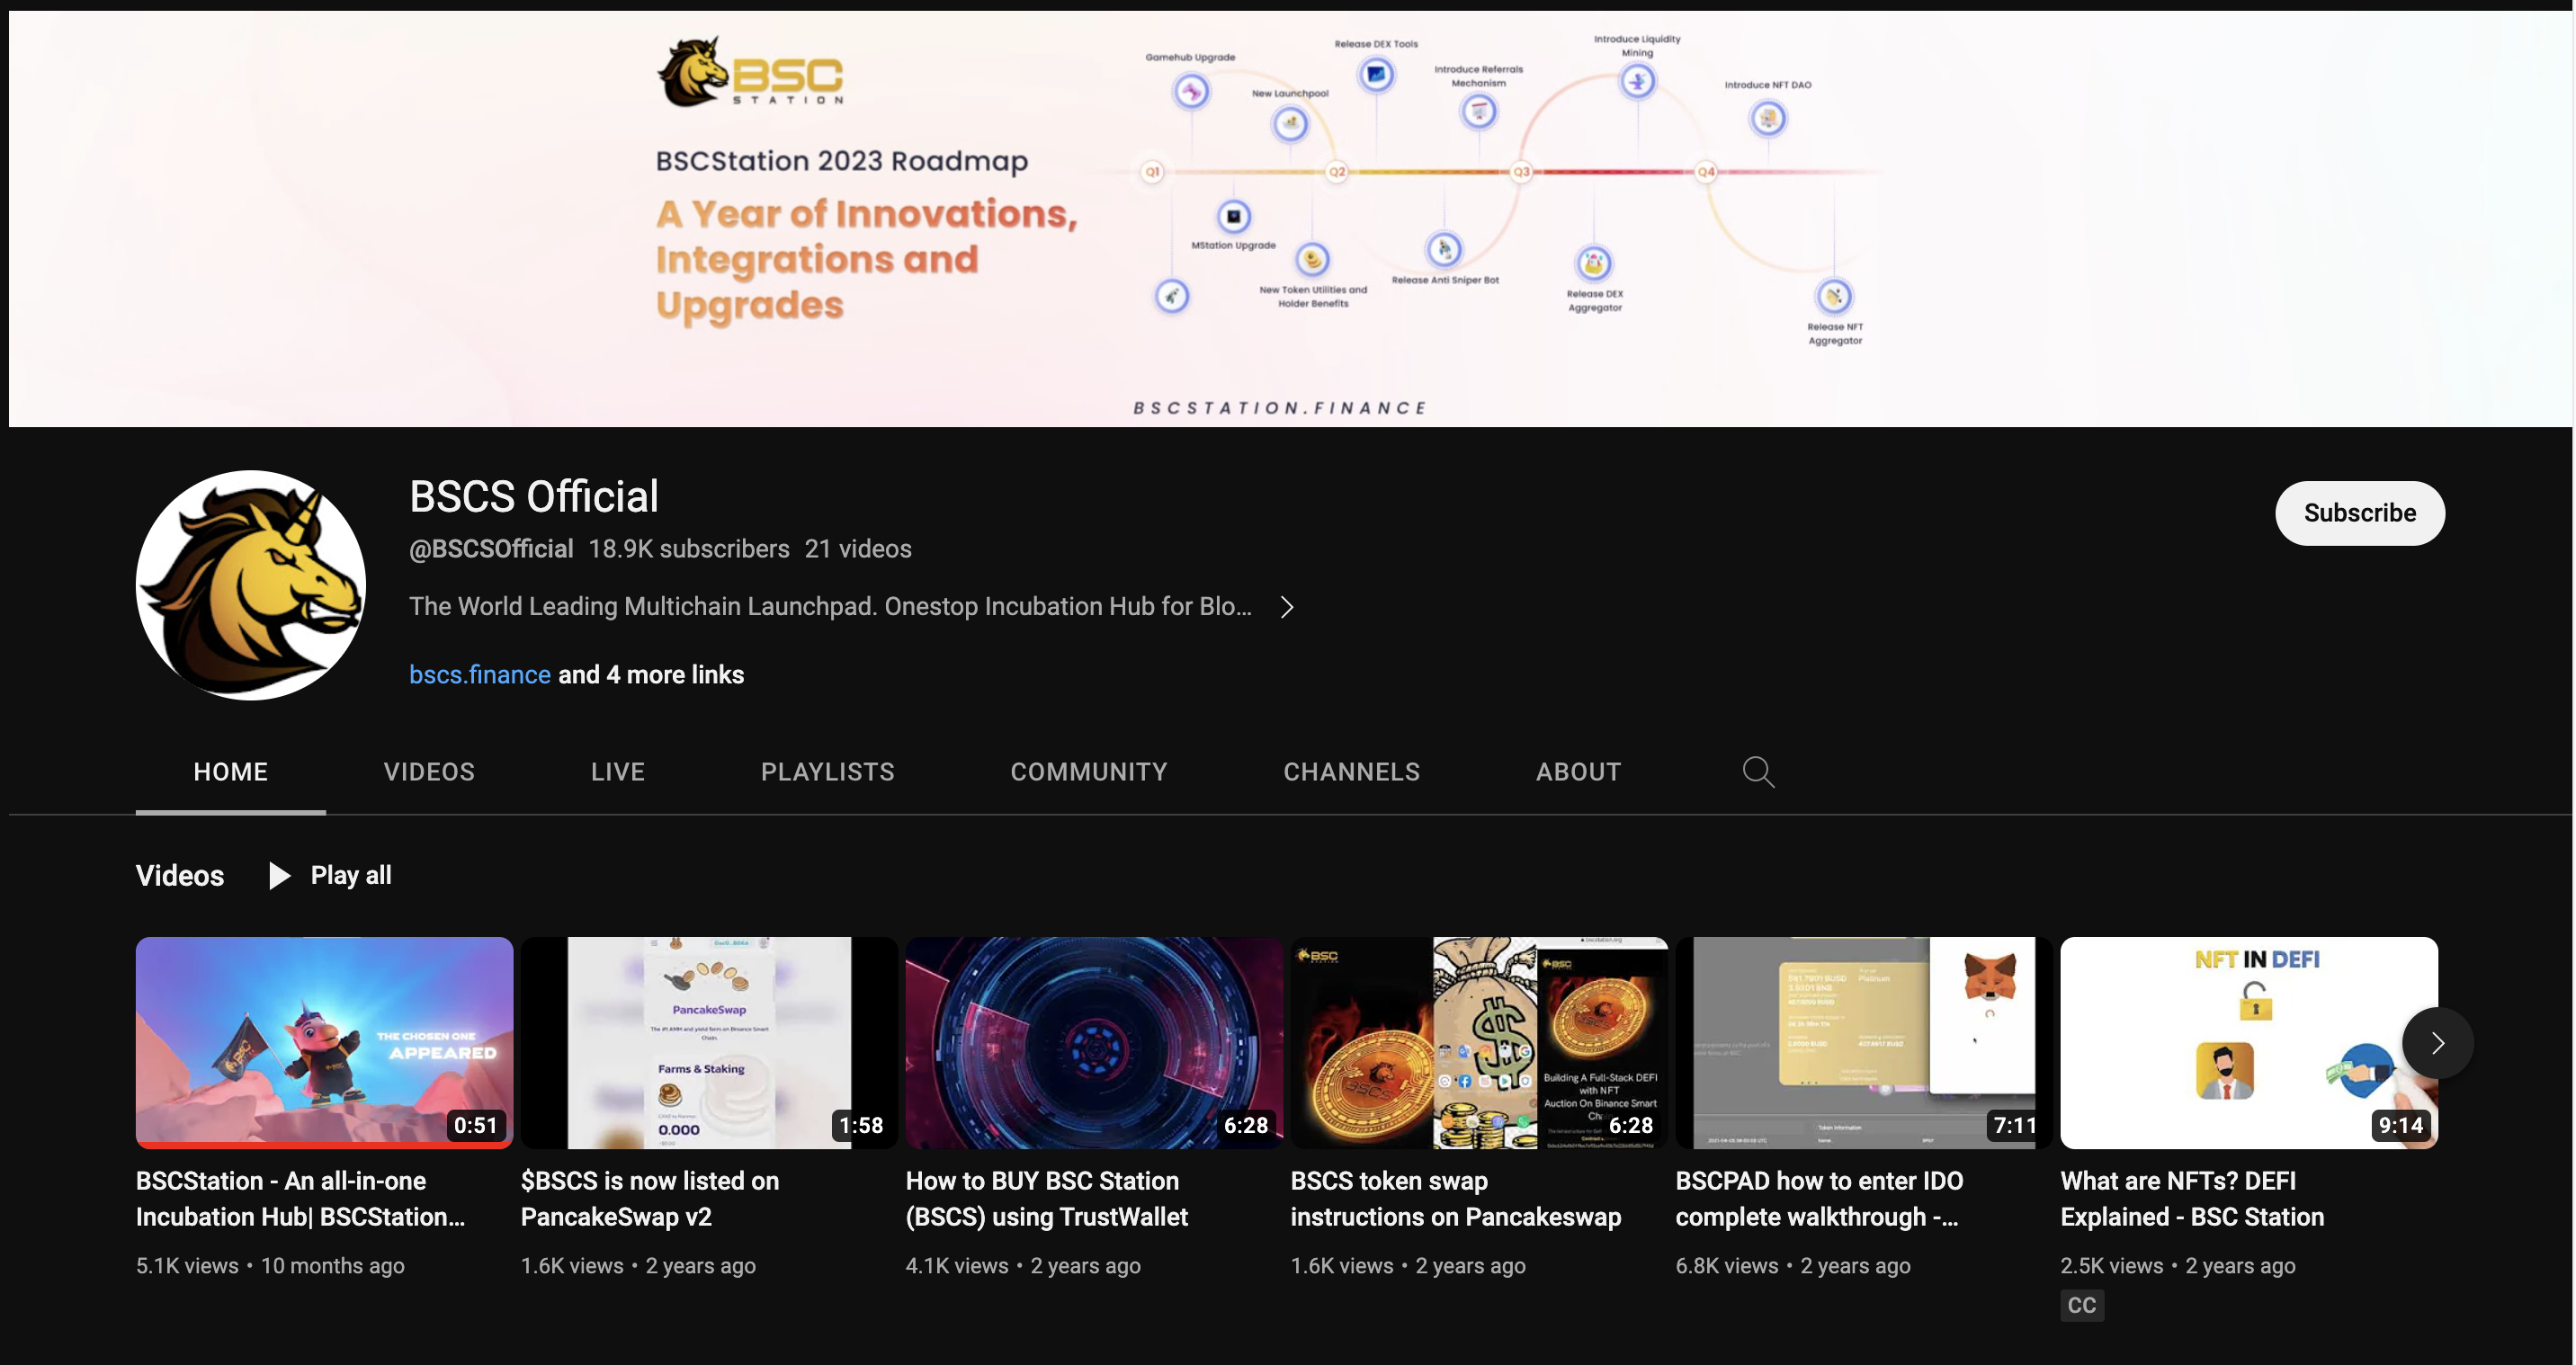The height and width of the screenshot is (1365, 2576).
Task: Switch to the VIDEOS tab
Action: (x=429, y=772)
